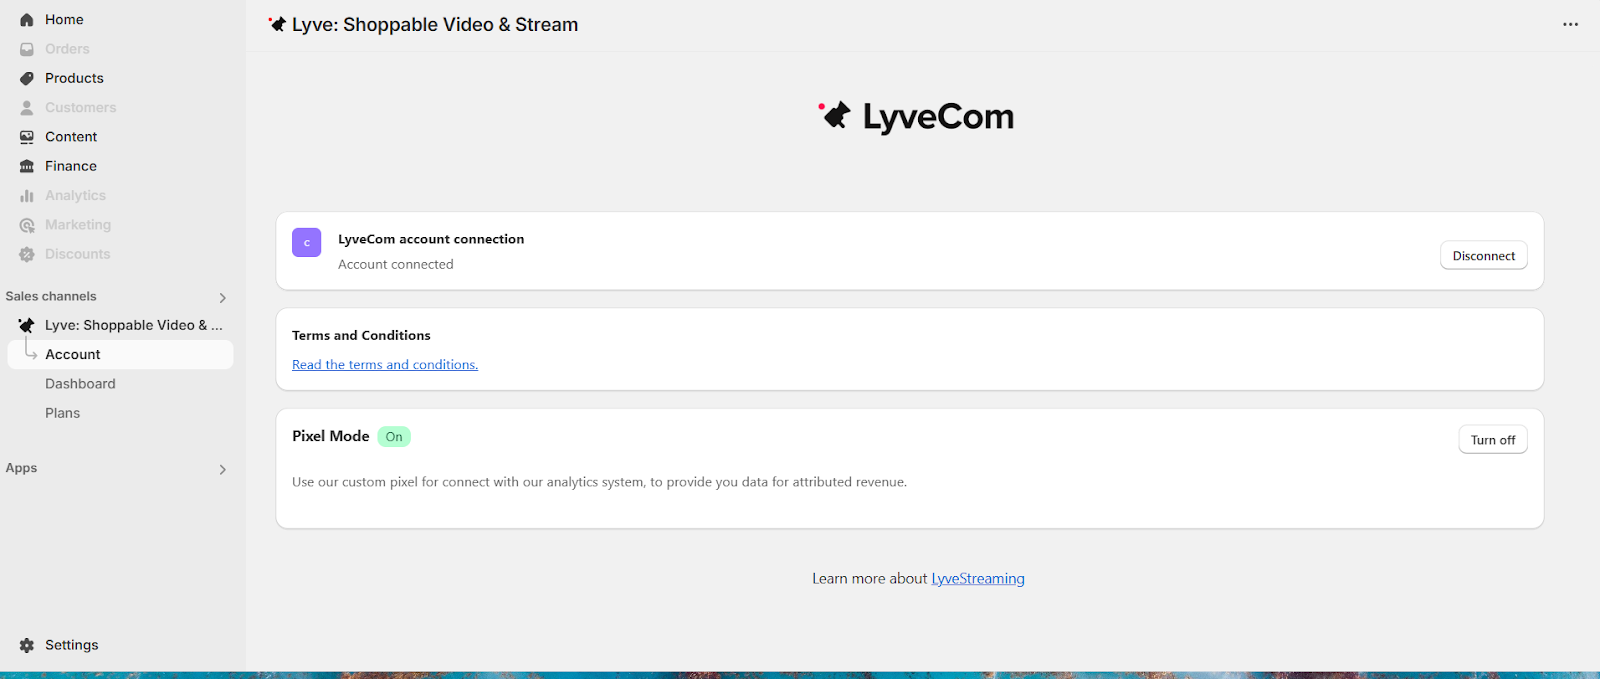
Task: Turn off Pixel Mode
Action: point(1492,440)
